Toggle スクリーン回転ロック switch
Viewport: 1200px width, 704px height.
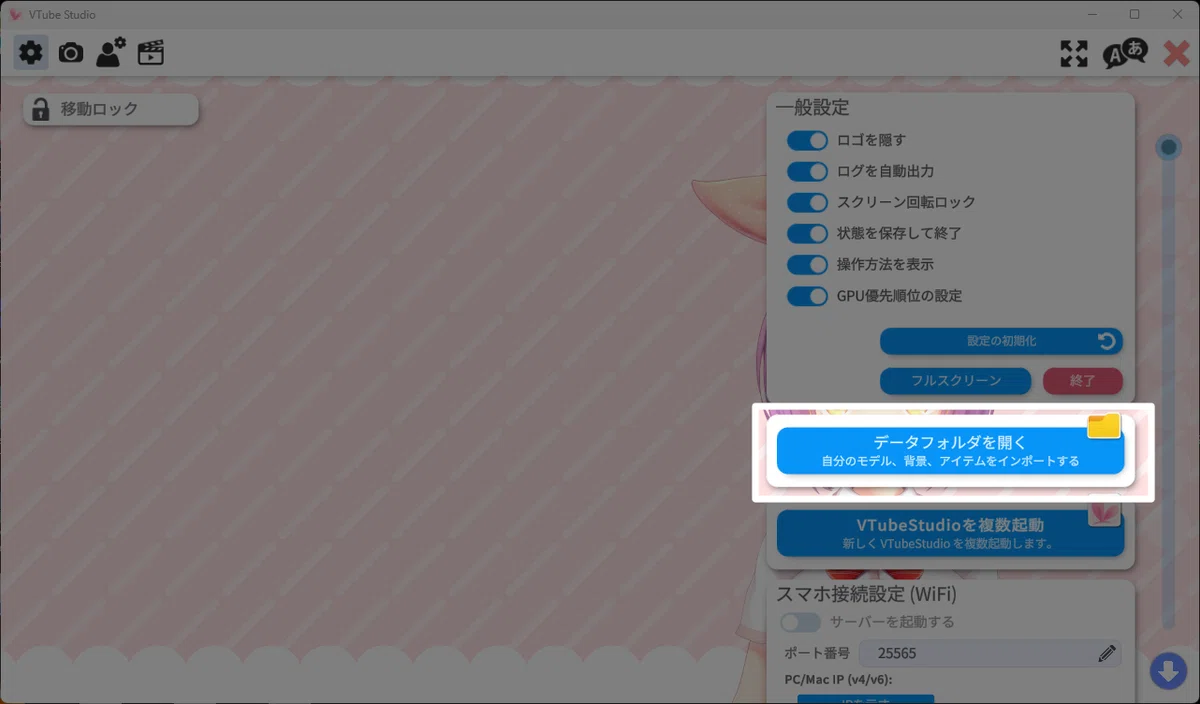click(807, 202)
